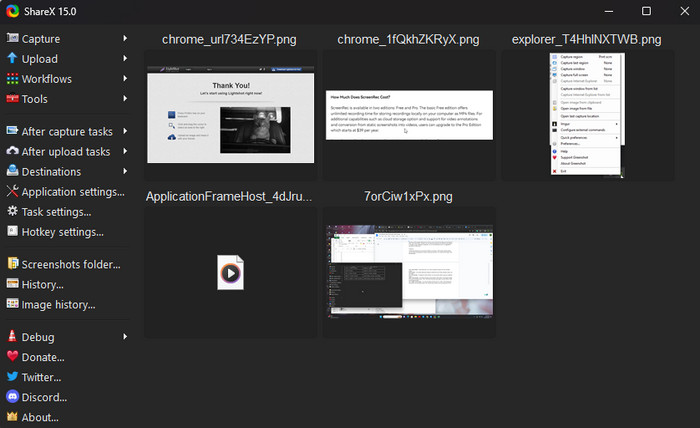
Task: Click the Workflows grid icon
Action: (x=12, y=79)
